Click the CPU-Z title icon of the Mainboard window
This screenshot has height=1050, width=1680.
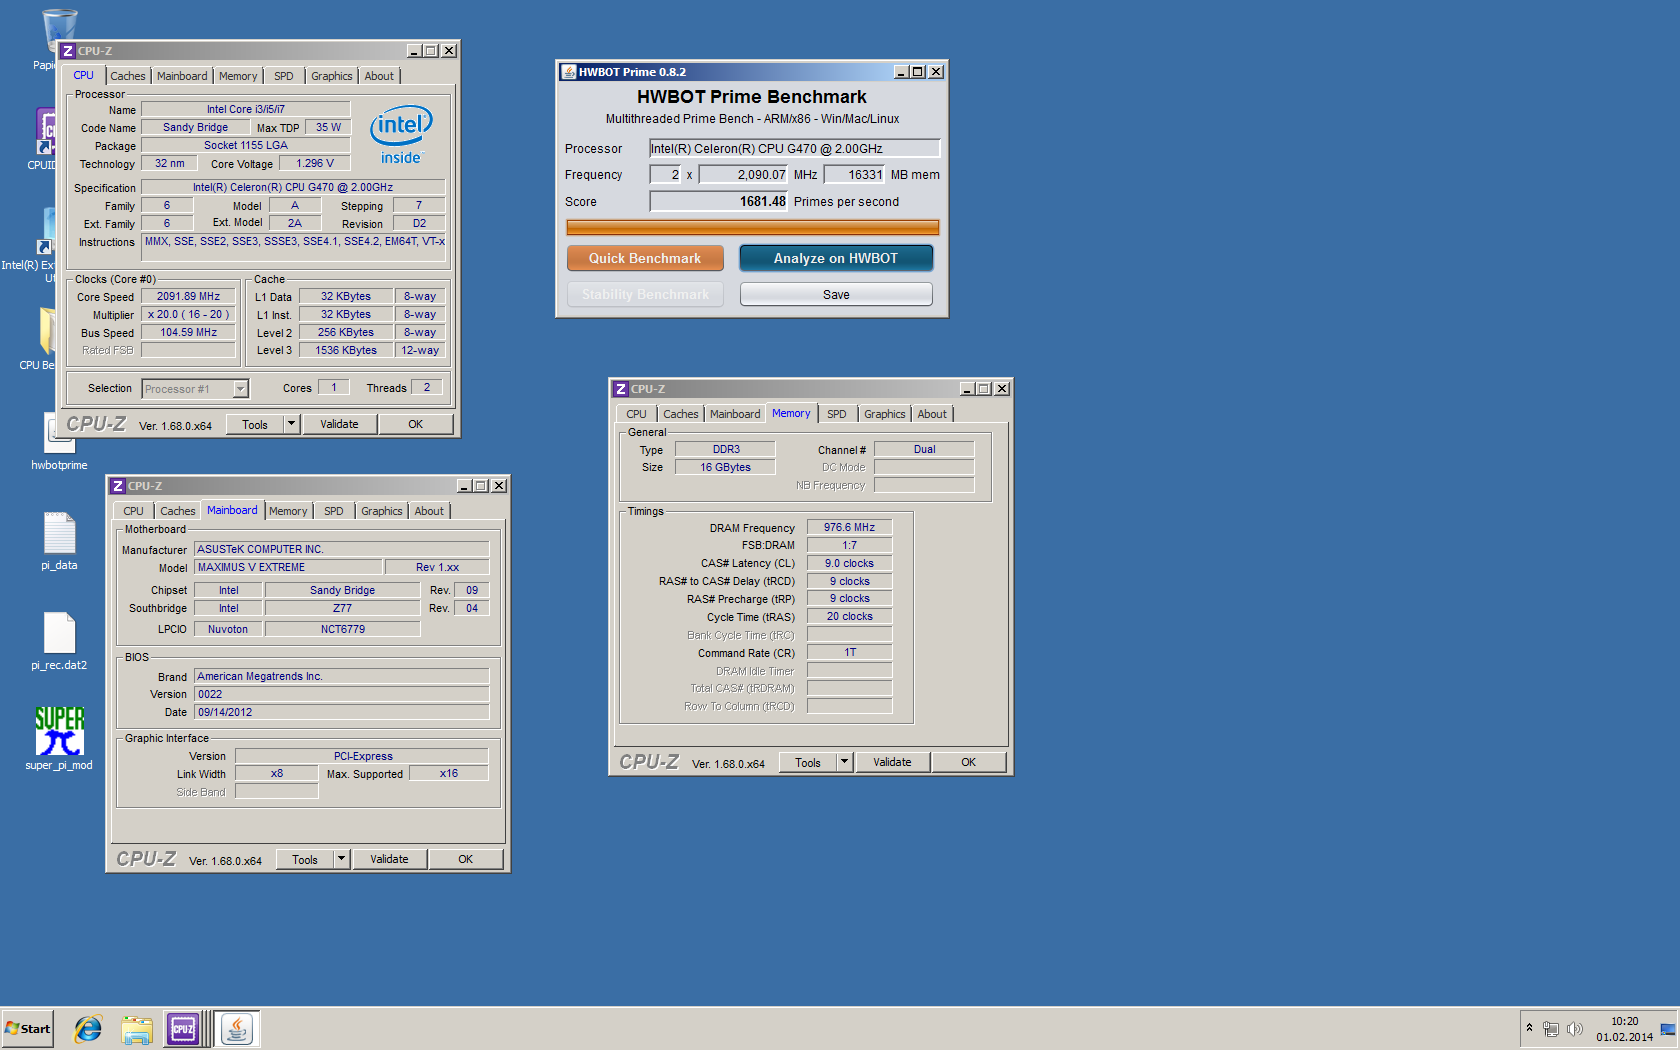pos(118,486)
